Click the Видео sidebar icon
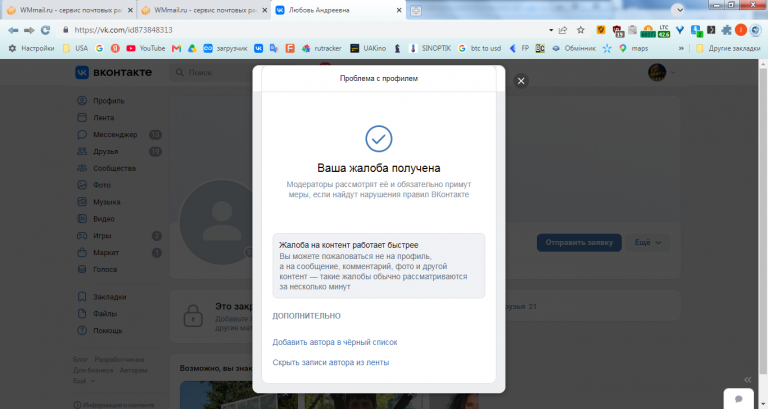This screenshot has width=768, height=409. [x=82, y=218]
